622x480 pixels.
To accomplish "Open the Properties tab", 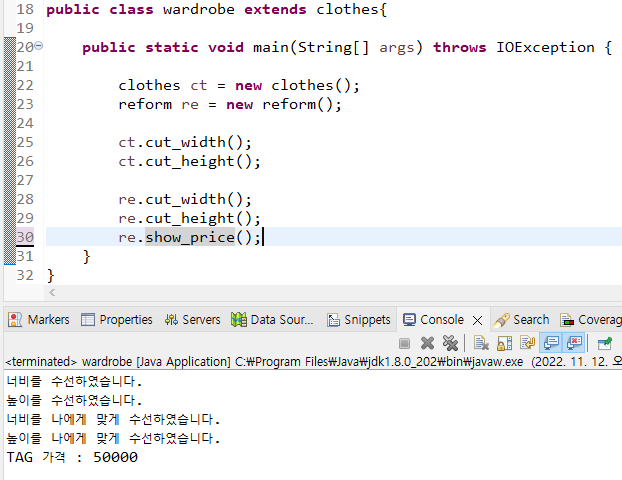I will pos(116,320).
